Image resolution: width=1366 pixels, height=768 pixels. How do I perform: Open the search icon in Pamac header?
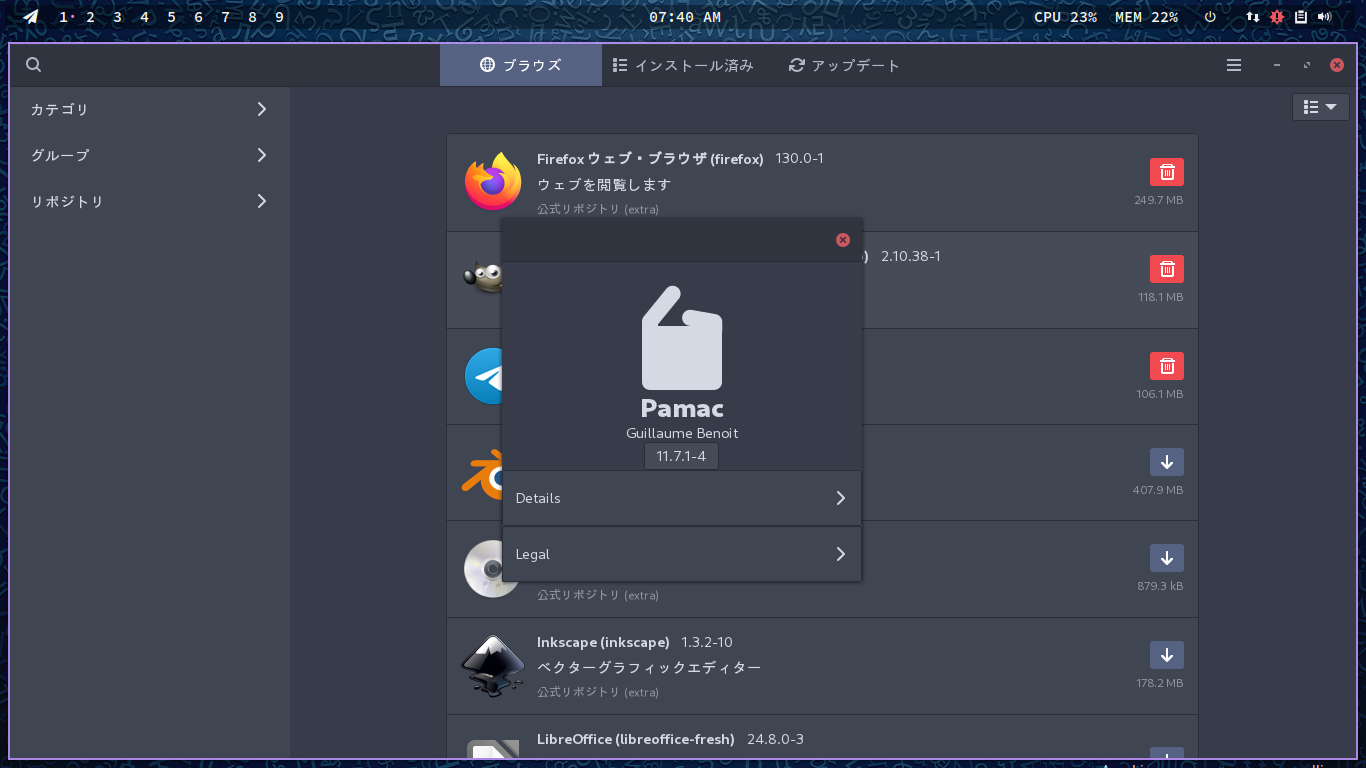click(33, 65)
